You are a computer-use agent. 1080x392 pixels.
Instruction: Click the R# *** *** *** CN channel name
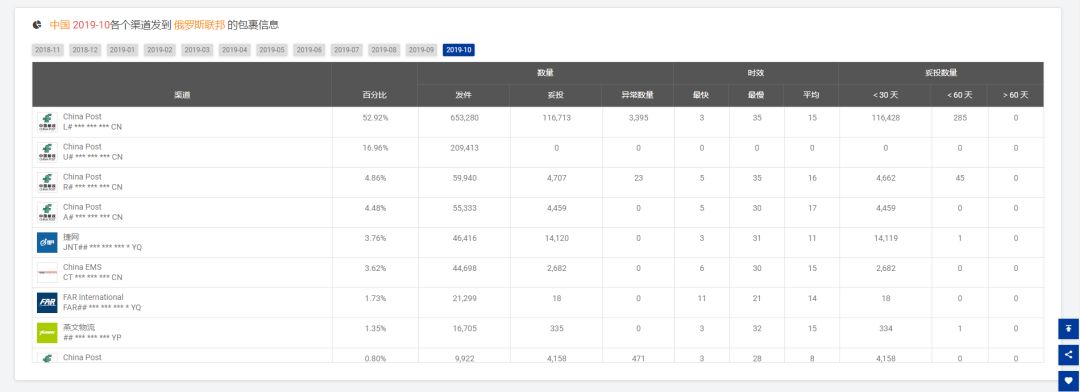(x=93, y=187)
